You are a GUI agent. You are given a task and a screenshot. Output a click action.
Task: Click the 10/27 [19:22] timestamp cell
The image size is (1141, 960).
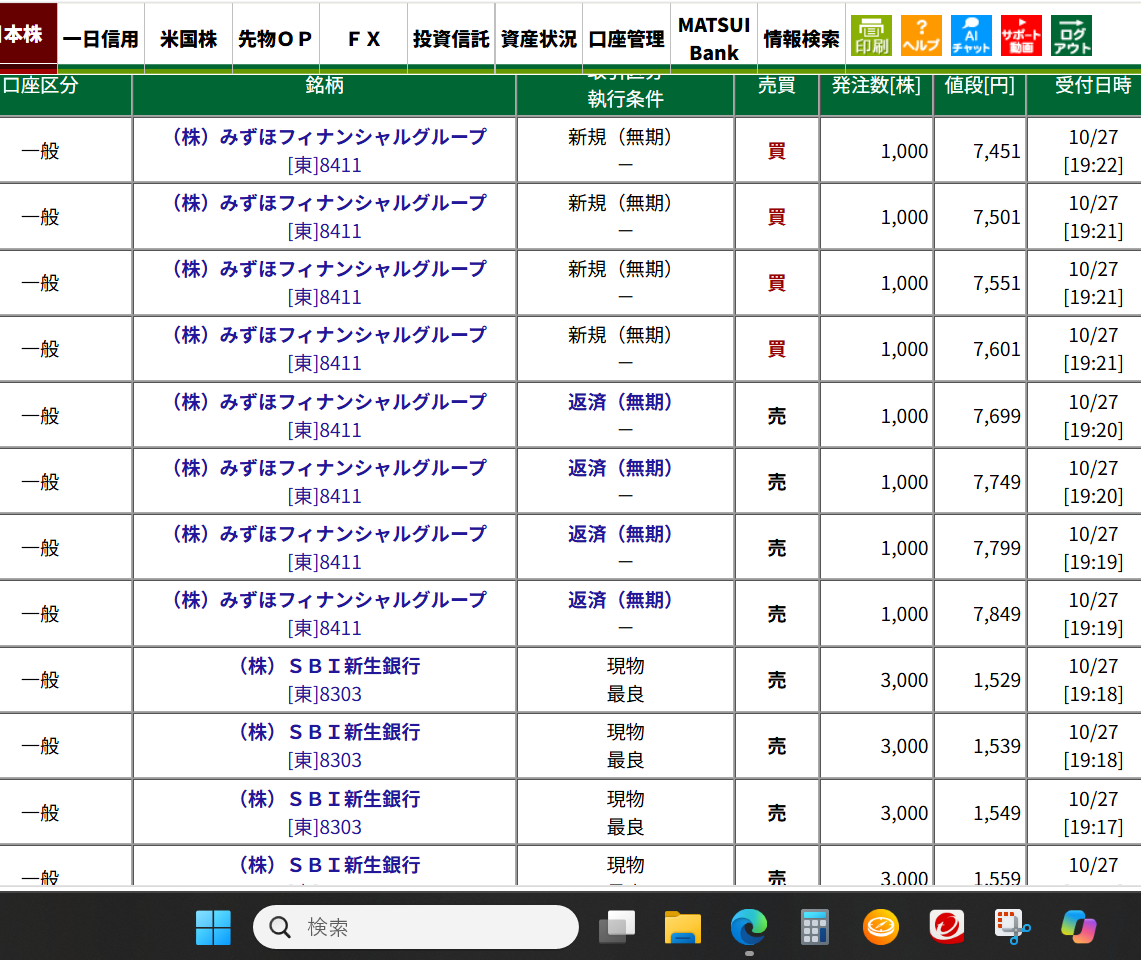1093,151
